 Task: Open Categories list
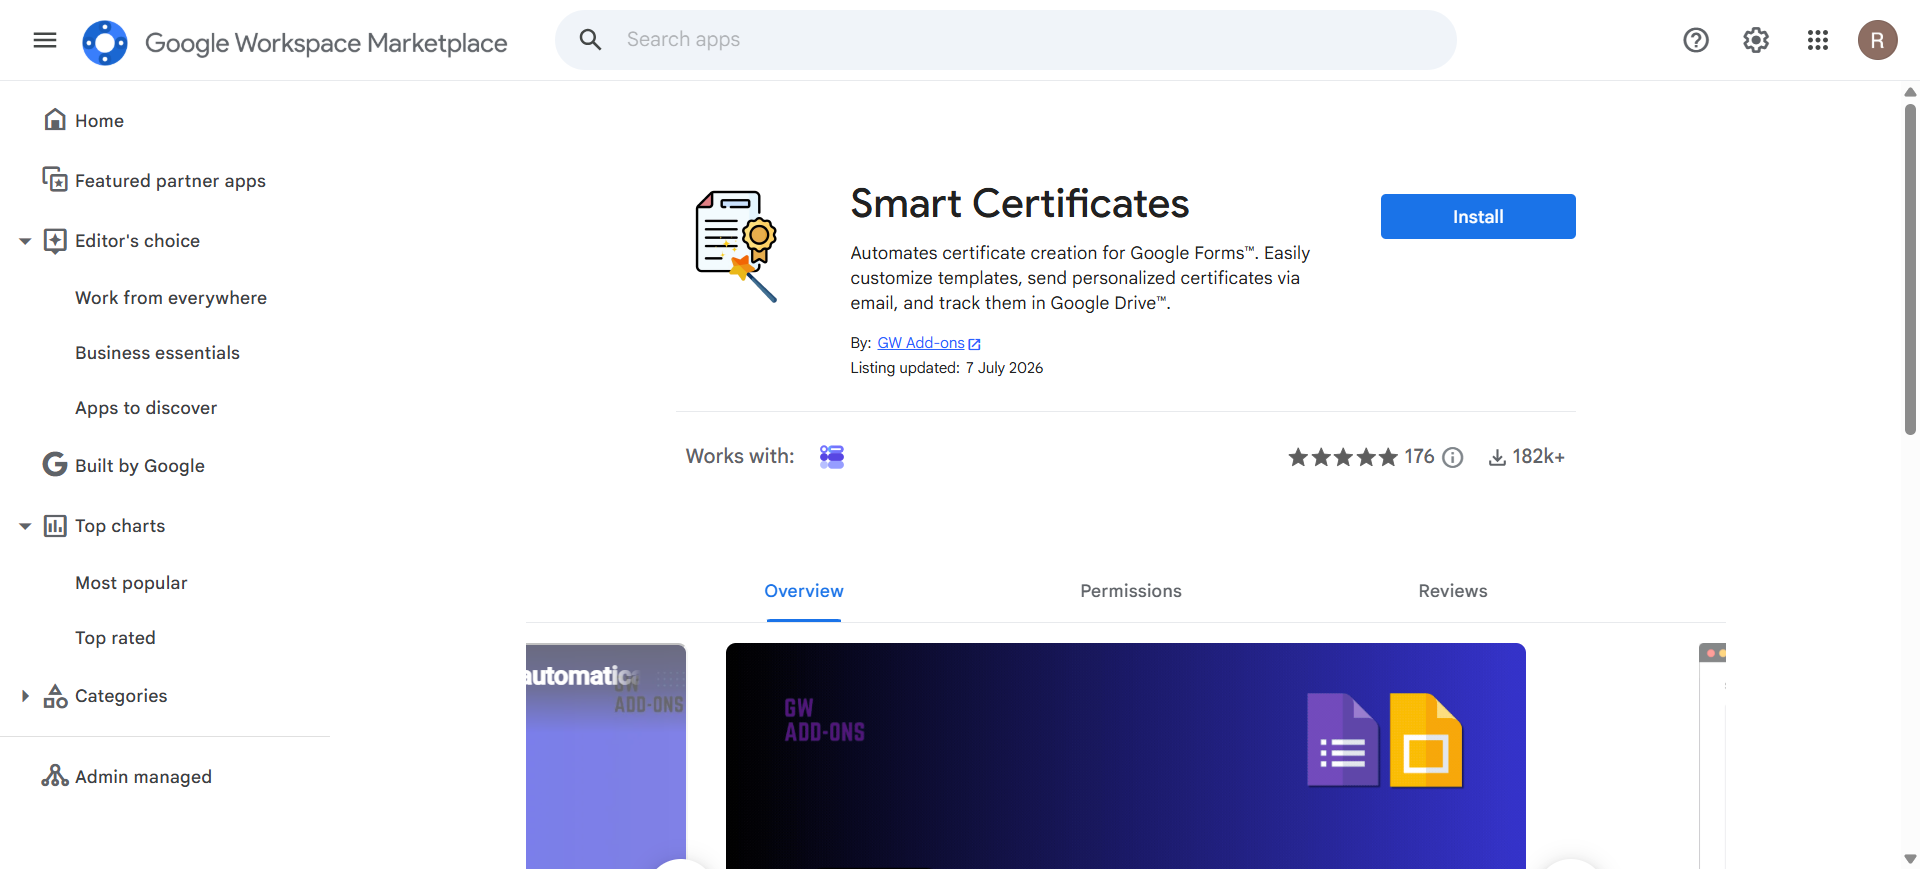(x=121, y=696)
